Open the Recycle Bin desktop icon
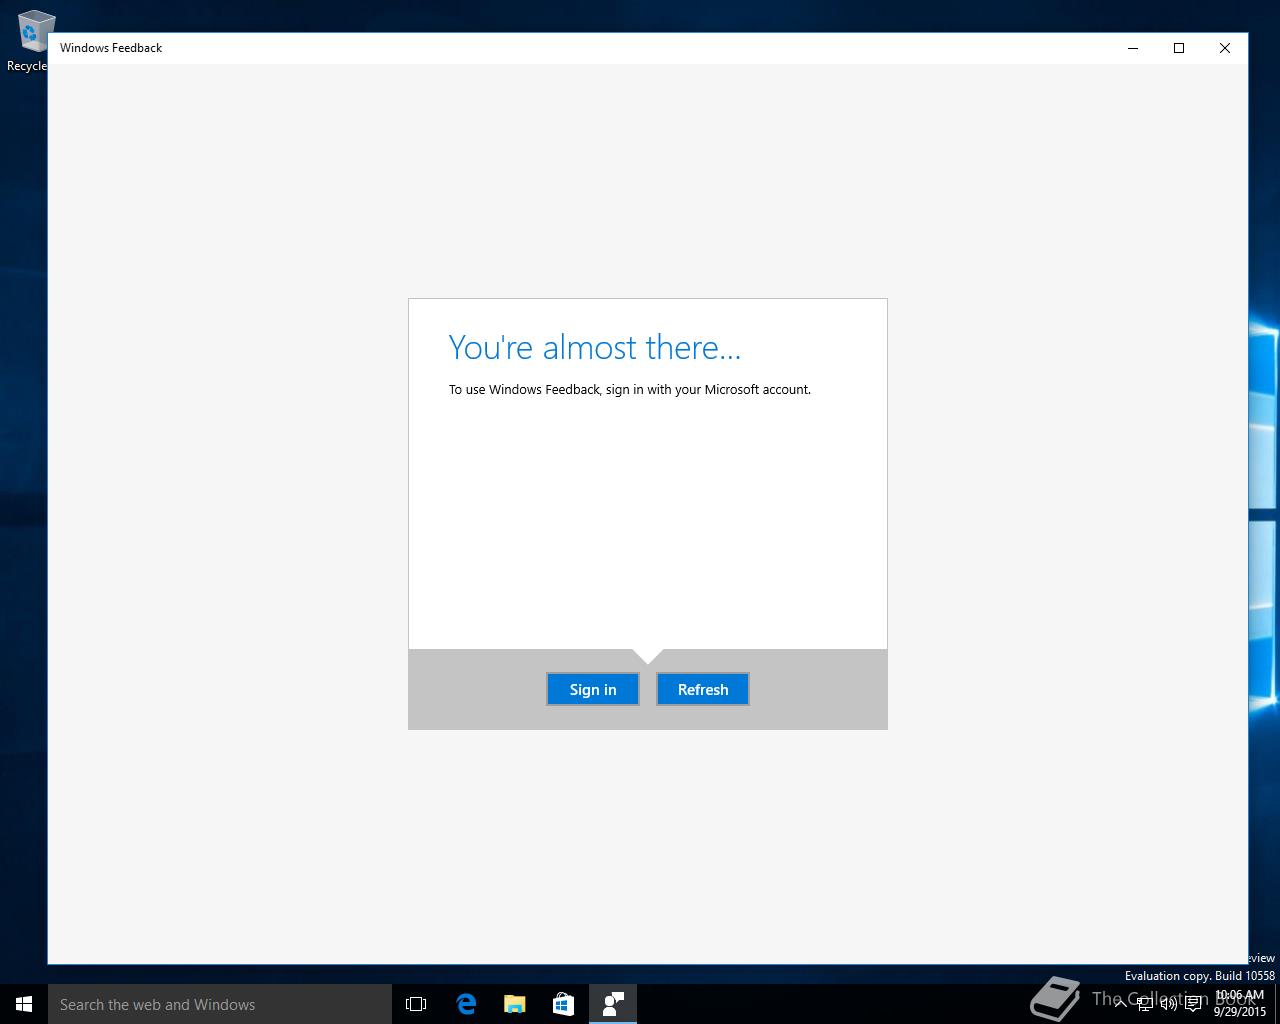 pos(30,40)
